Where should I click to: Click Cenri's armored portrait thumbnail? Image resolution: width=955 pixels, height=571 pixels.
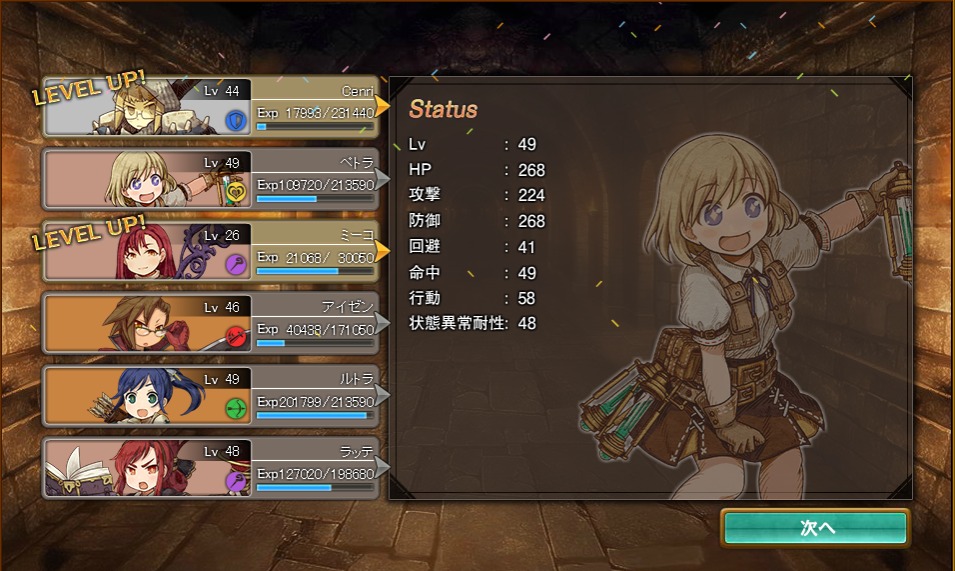tap(148, 107)
